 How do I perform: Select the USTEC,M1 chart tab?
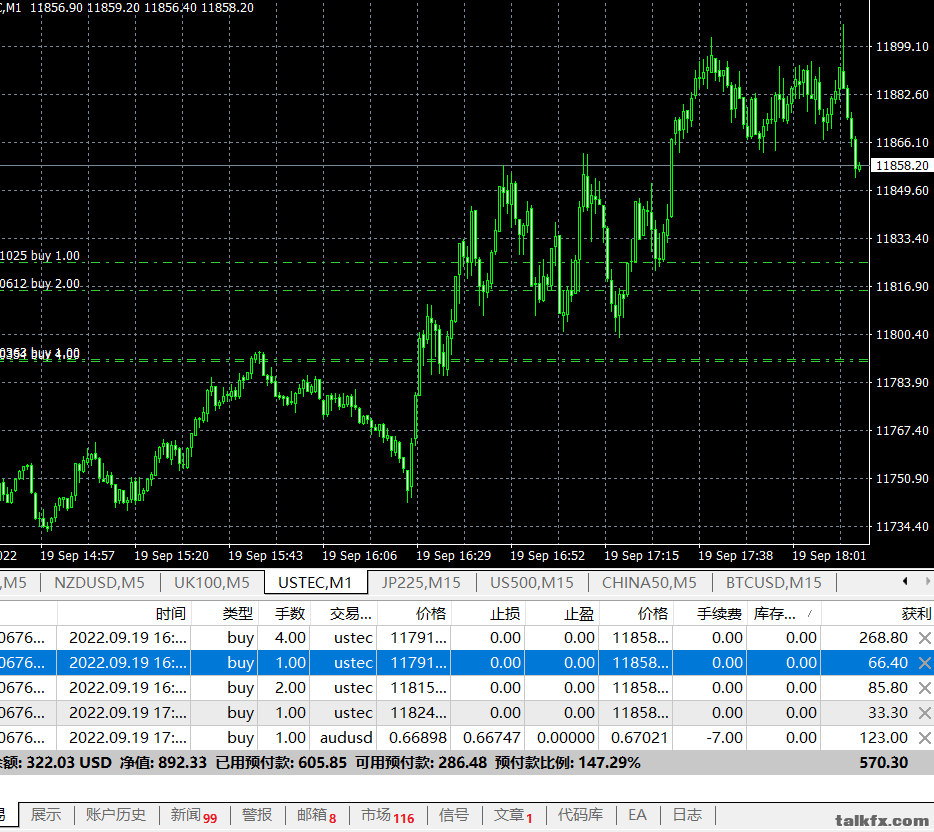click(315, 582)
